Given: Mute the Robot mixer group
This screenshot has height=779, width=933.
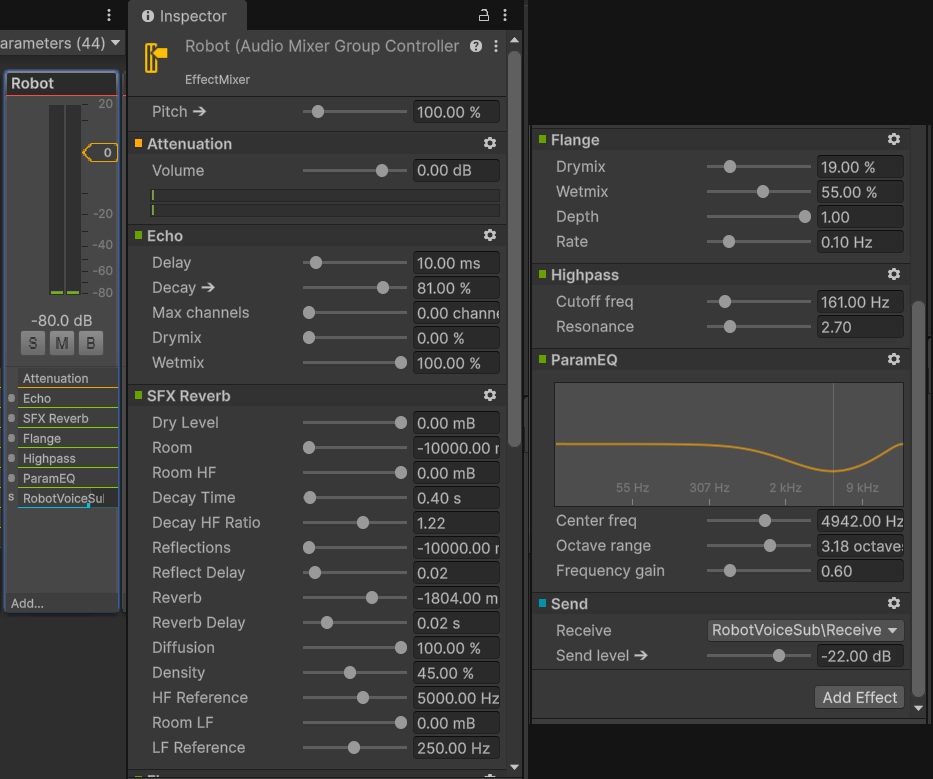Looking at the screenshot, I should click(62, 343).
